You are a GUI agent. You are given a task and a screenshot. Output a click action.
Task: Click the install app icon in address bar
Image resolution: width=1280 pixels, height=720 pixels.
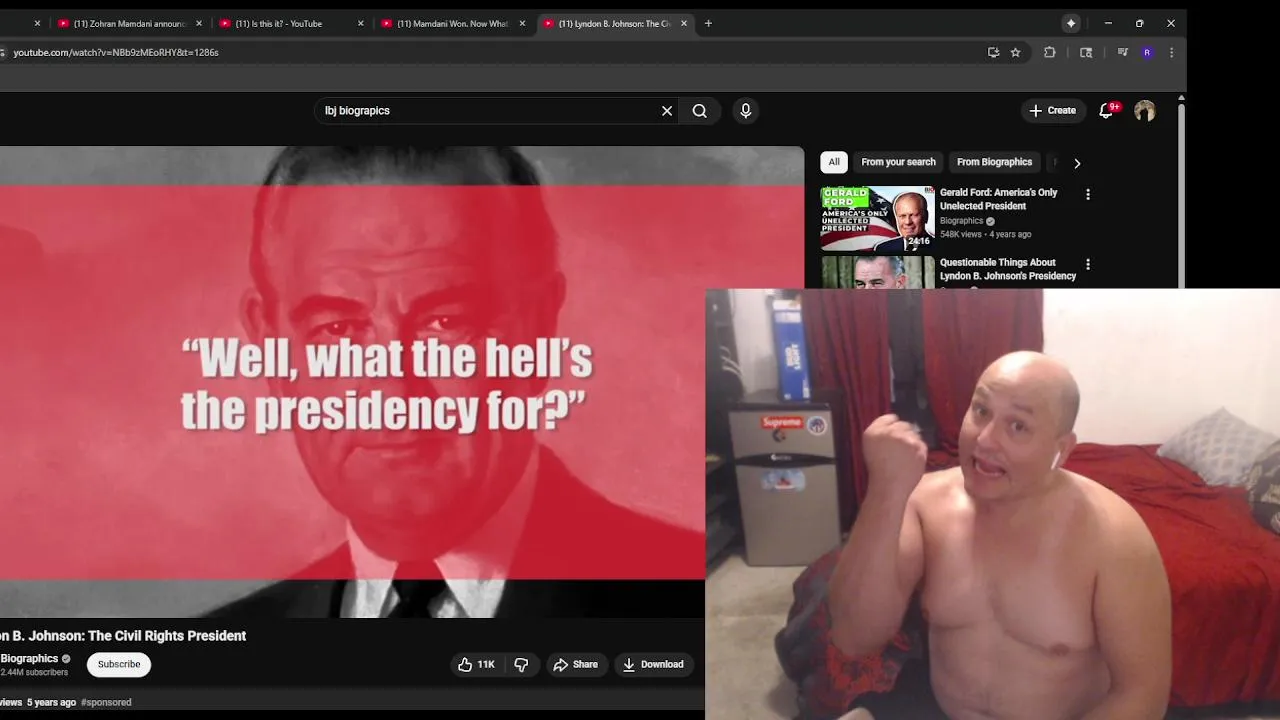[x=993, y=53]
